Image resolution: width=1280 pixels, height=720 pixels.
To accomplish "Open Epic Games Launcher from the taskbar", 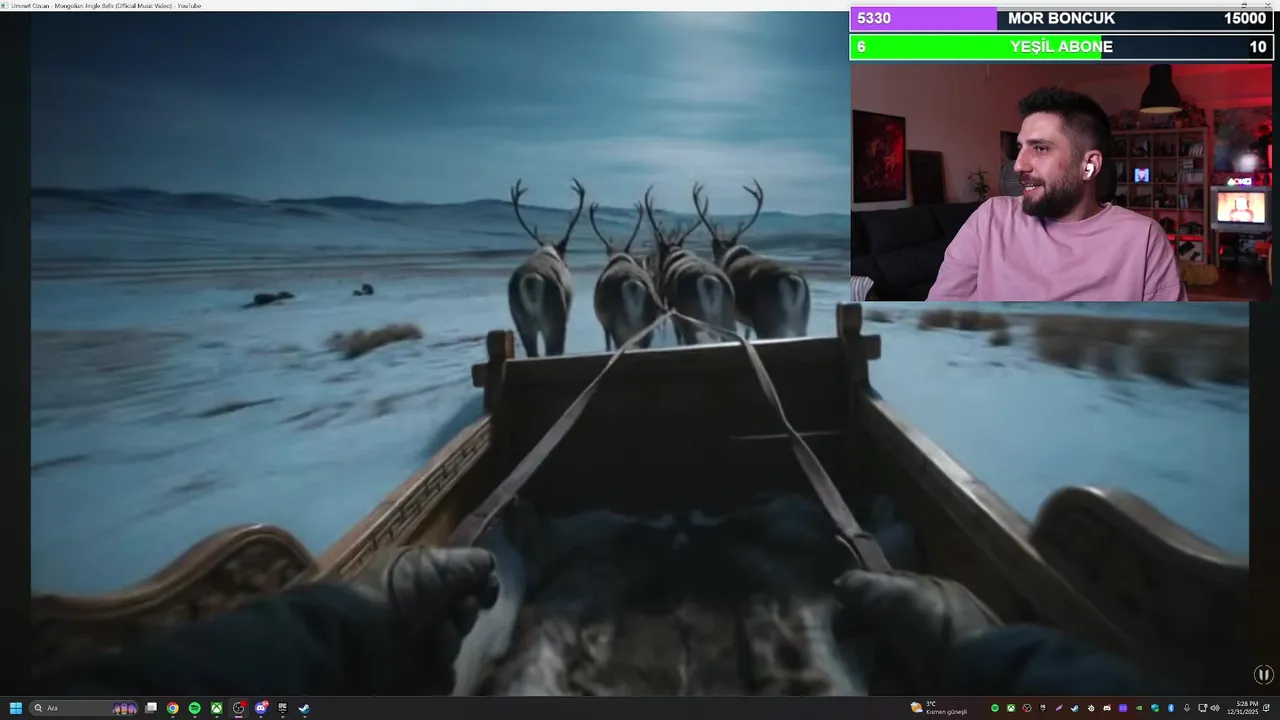I will coord(282,708).
